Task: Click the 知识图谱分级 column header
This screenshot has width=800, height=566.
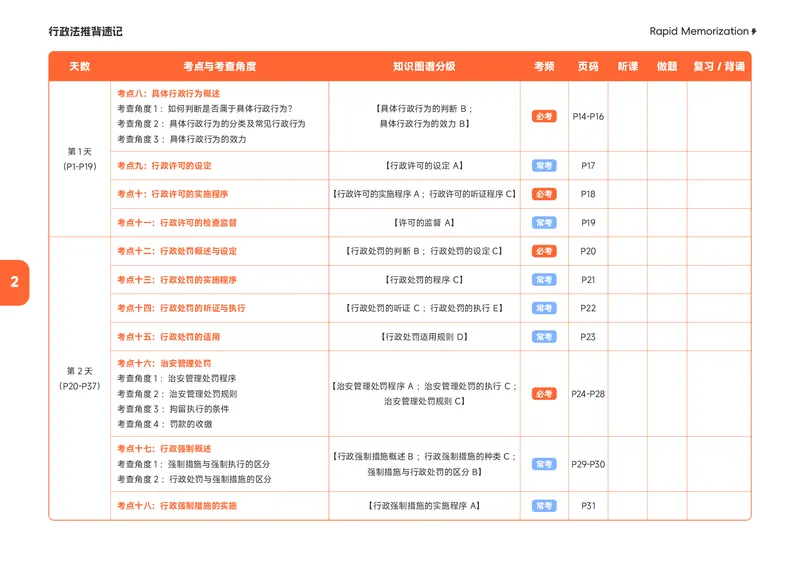Action: pos(424,66)
